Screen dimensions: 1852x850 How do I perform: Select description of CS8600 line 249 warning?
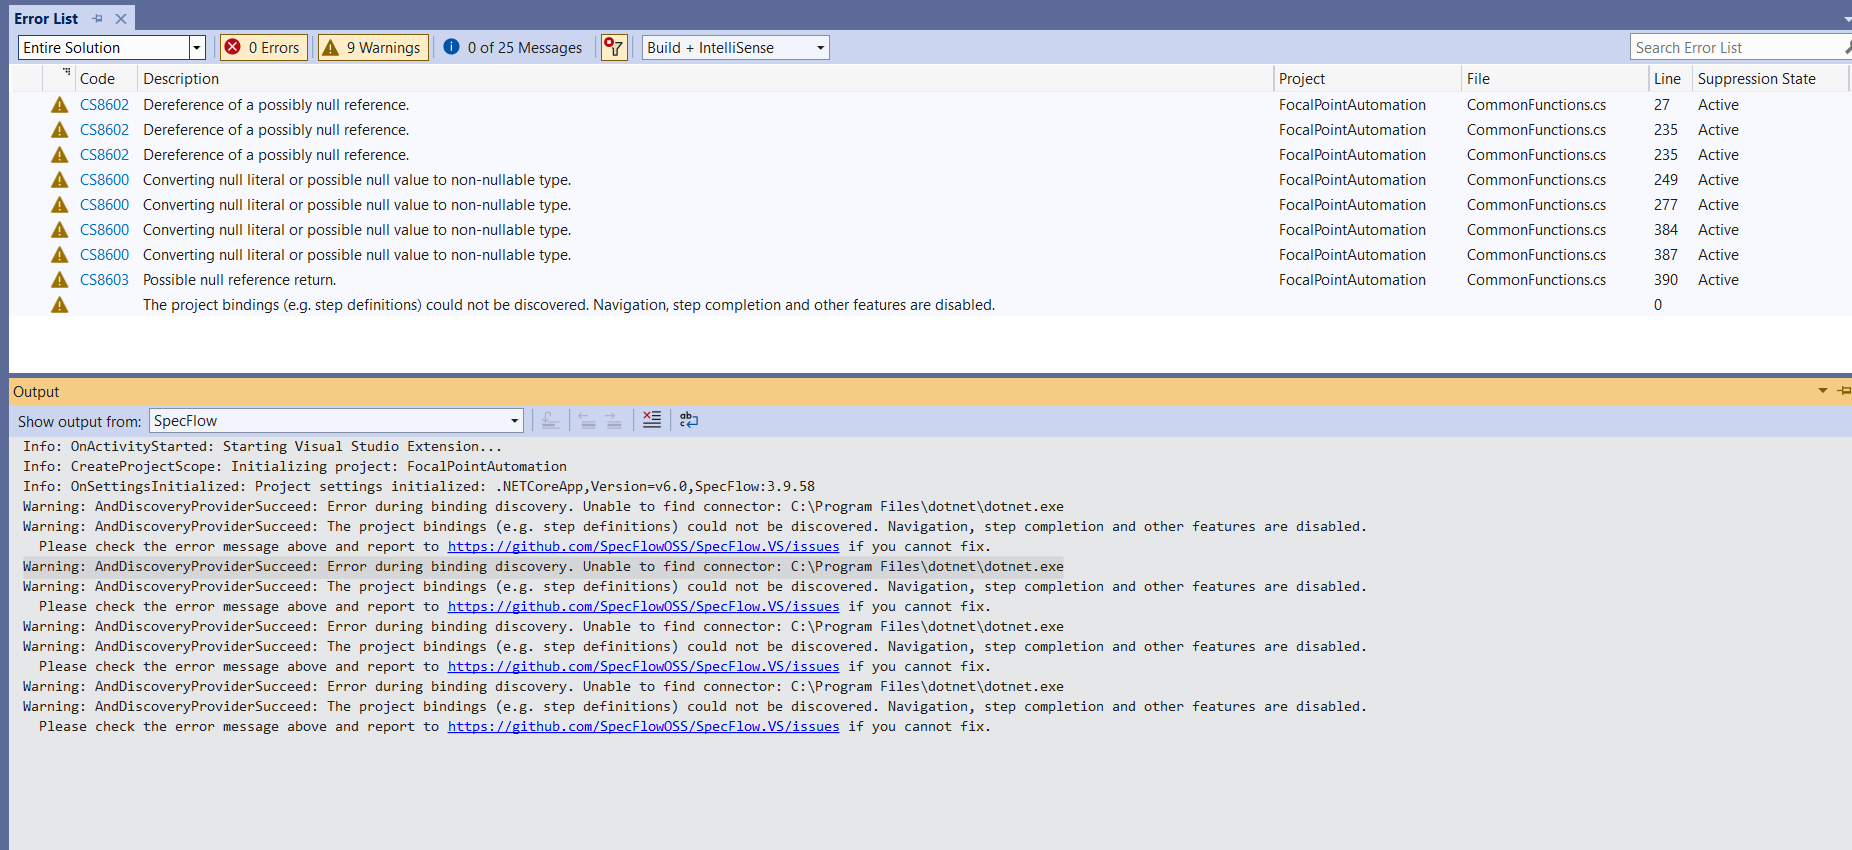357,180
